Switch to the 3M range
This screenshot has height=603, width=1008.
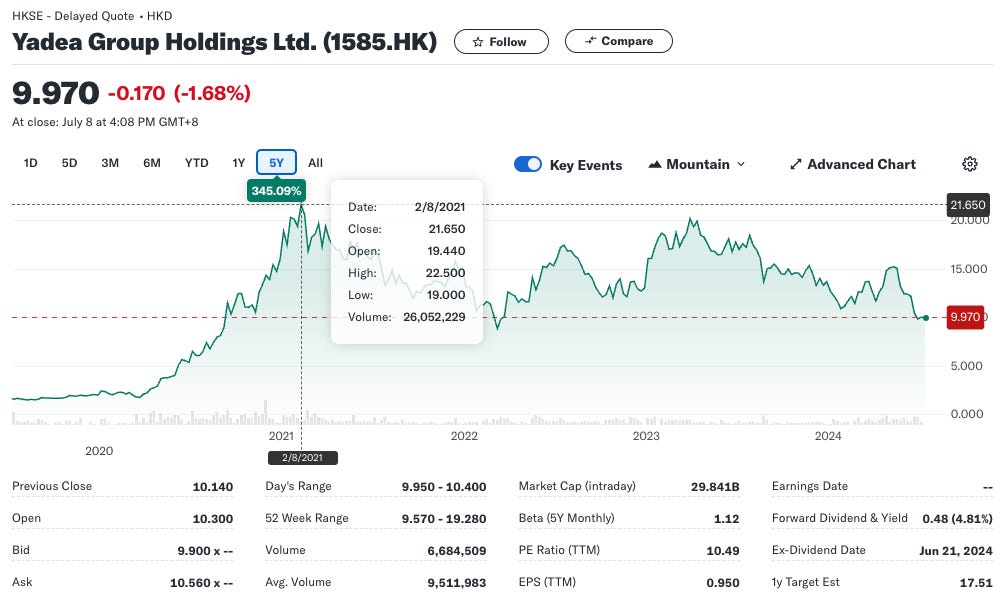(110, 163)
